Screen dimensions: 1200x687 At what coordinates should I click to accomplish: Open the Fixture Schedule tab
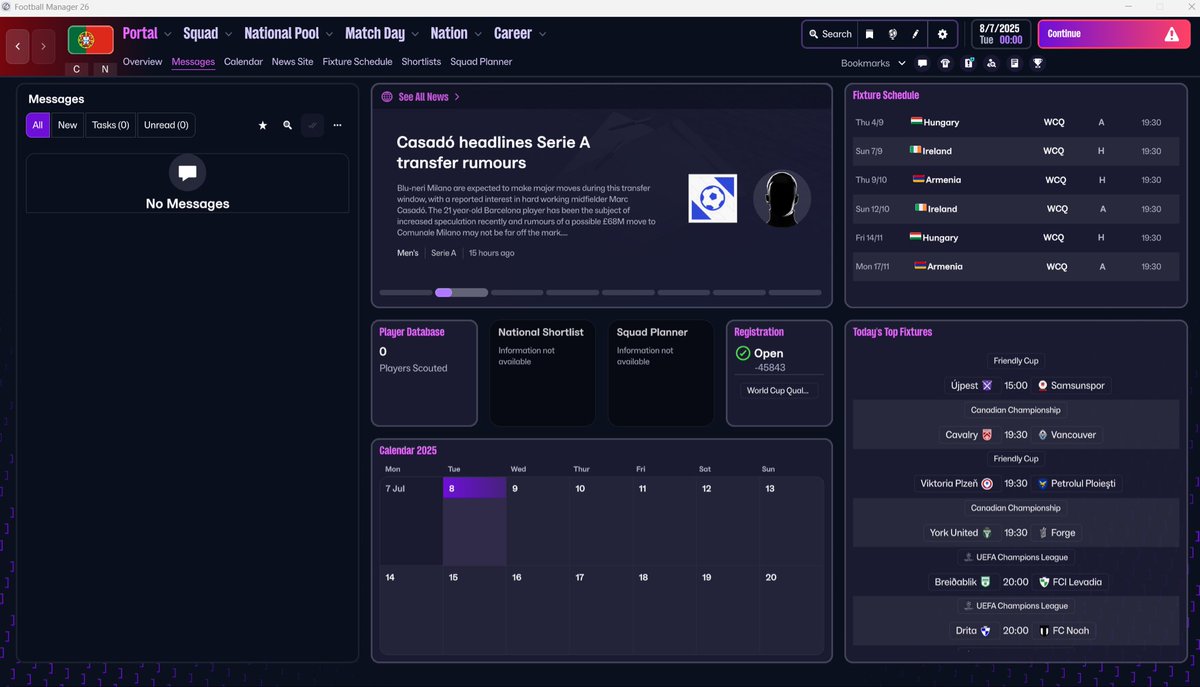tap(357, 62)
